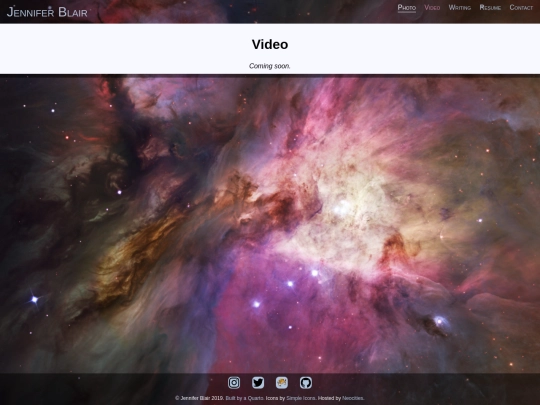
Task: Follow the 'Built by a Quarto' link
Action: [244, 398]
